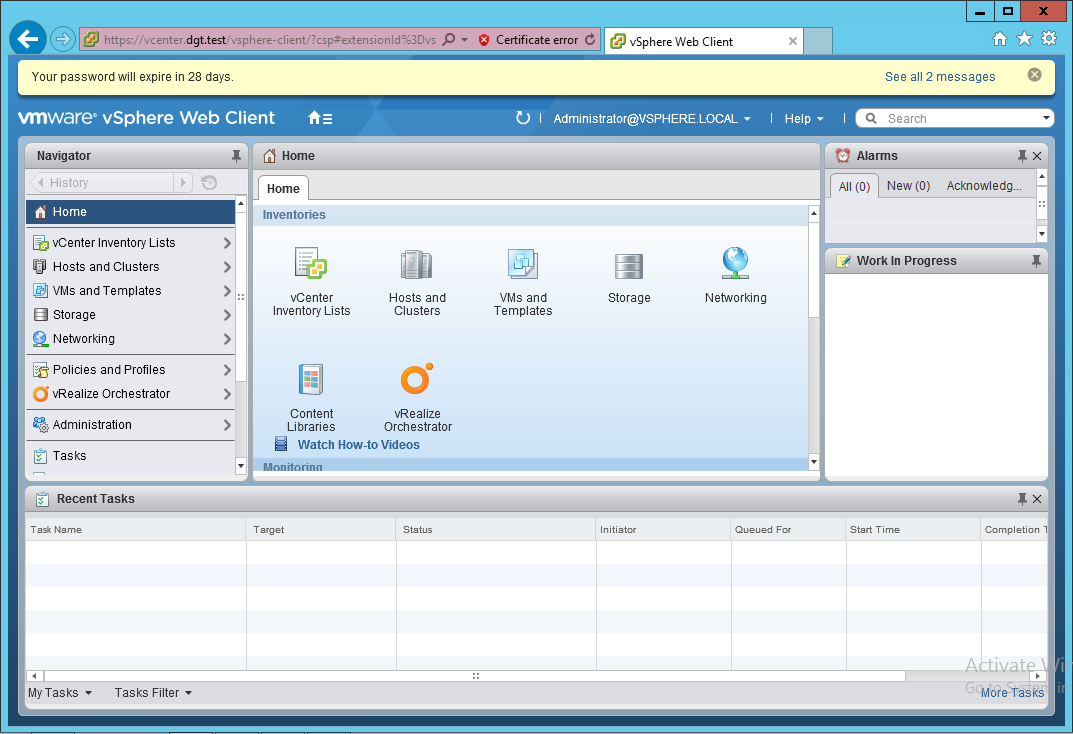The image size is (1073, 734).
Task: Open the search box dropdown arrow
Action: point(1046,118)
